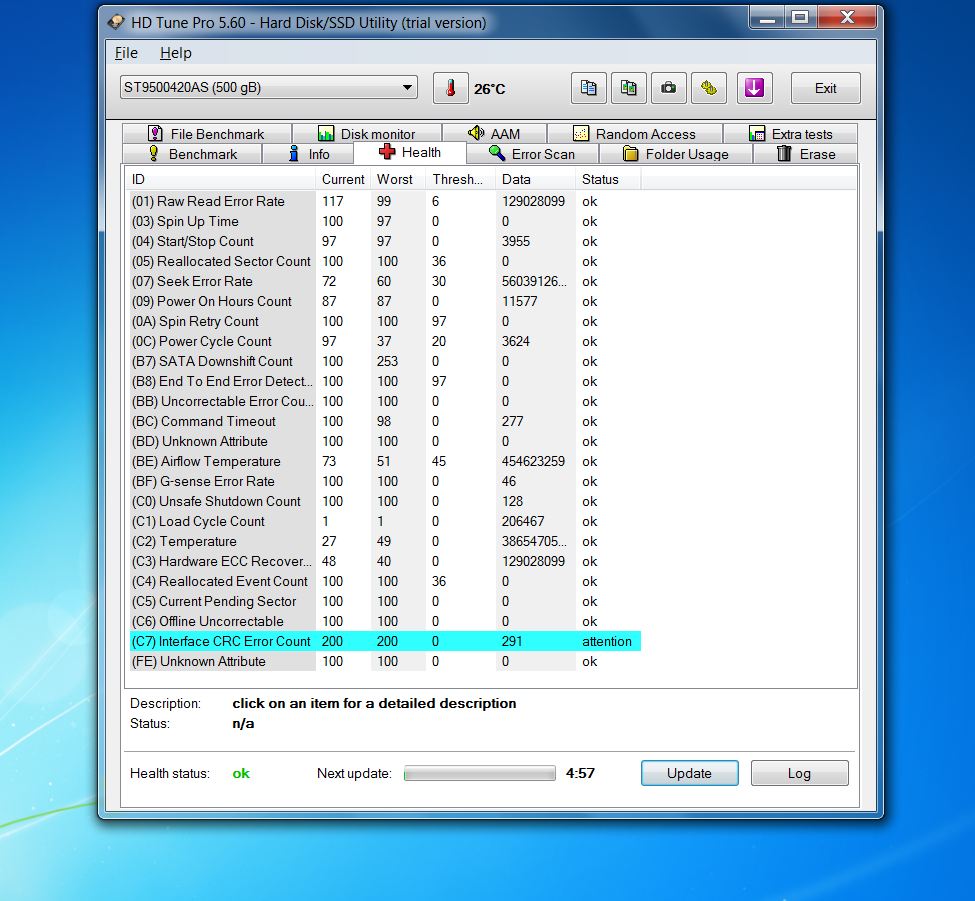Select the Health tab
The image size is (975, 901).
pyautogui.click(x=410, y=152)
